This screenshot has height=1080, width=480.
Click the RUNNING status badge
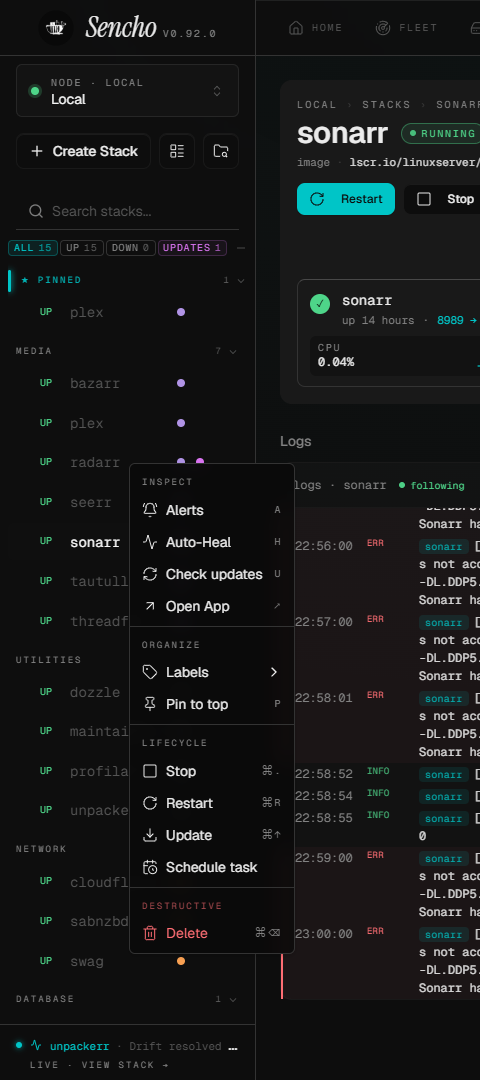click(x=441, y=133)
